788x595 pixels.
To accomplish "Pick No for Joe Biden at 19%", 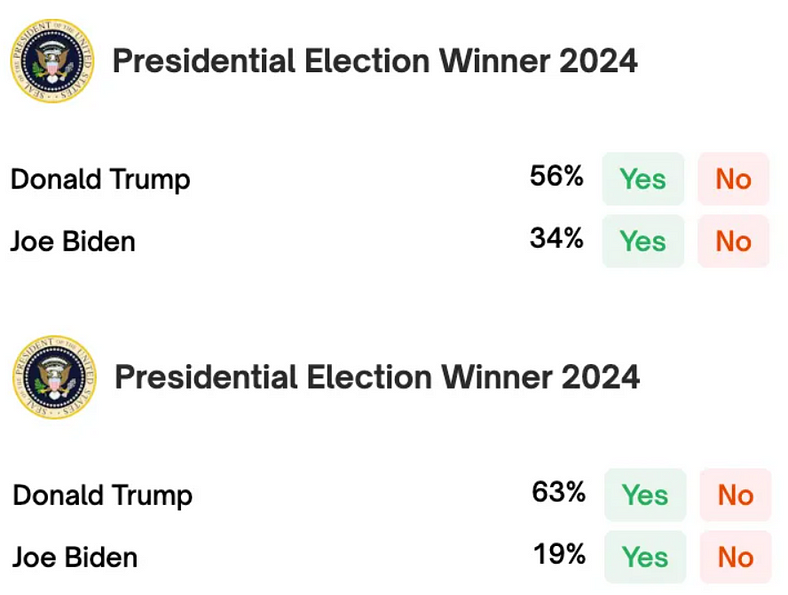I will pos(735,557).
